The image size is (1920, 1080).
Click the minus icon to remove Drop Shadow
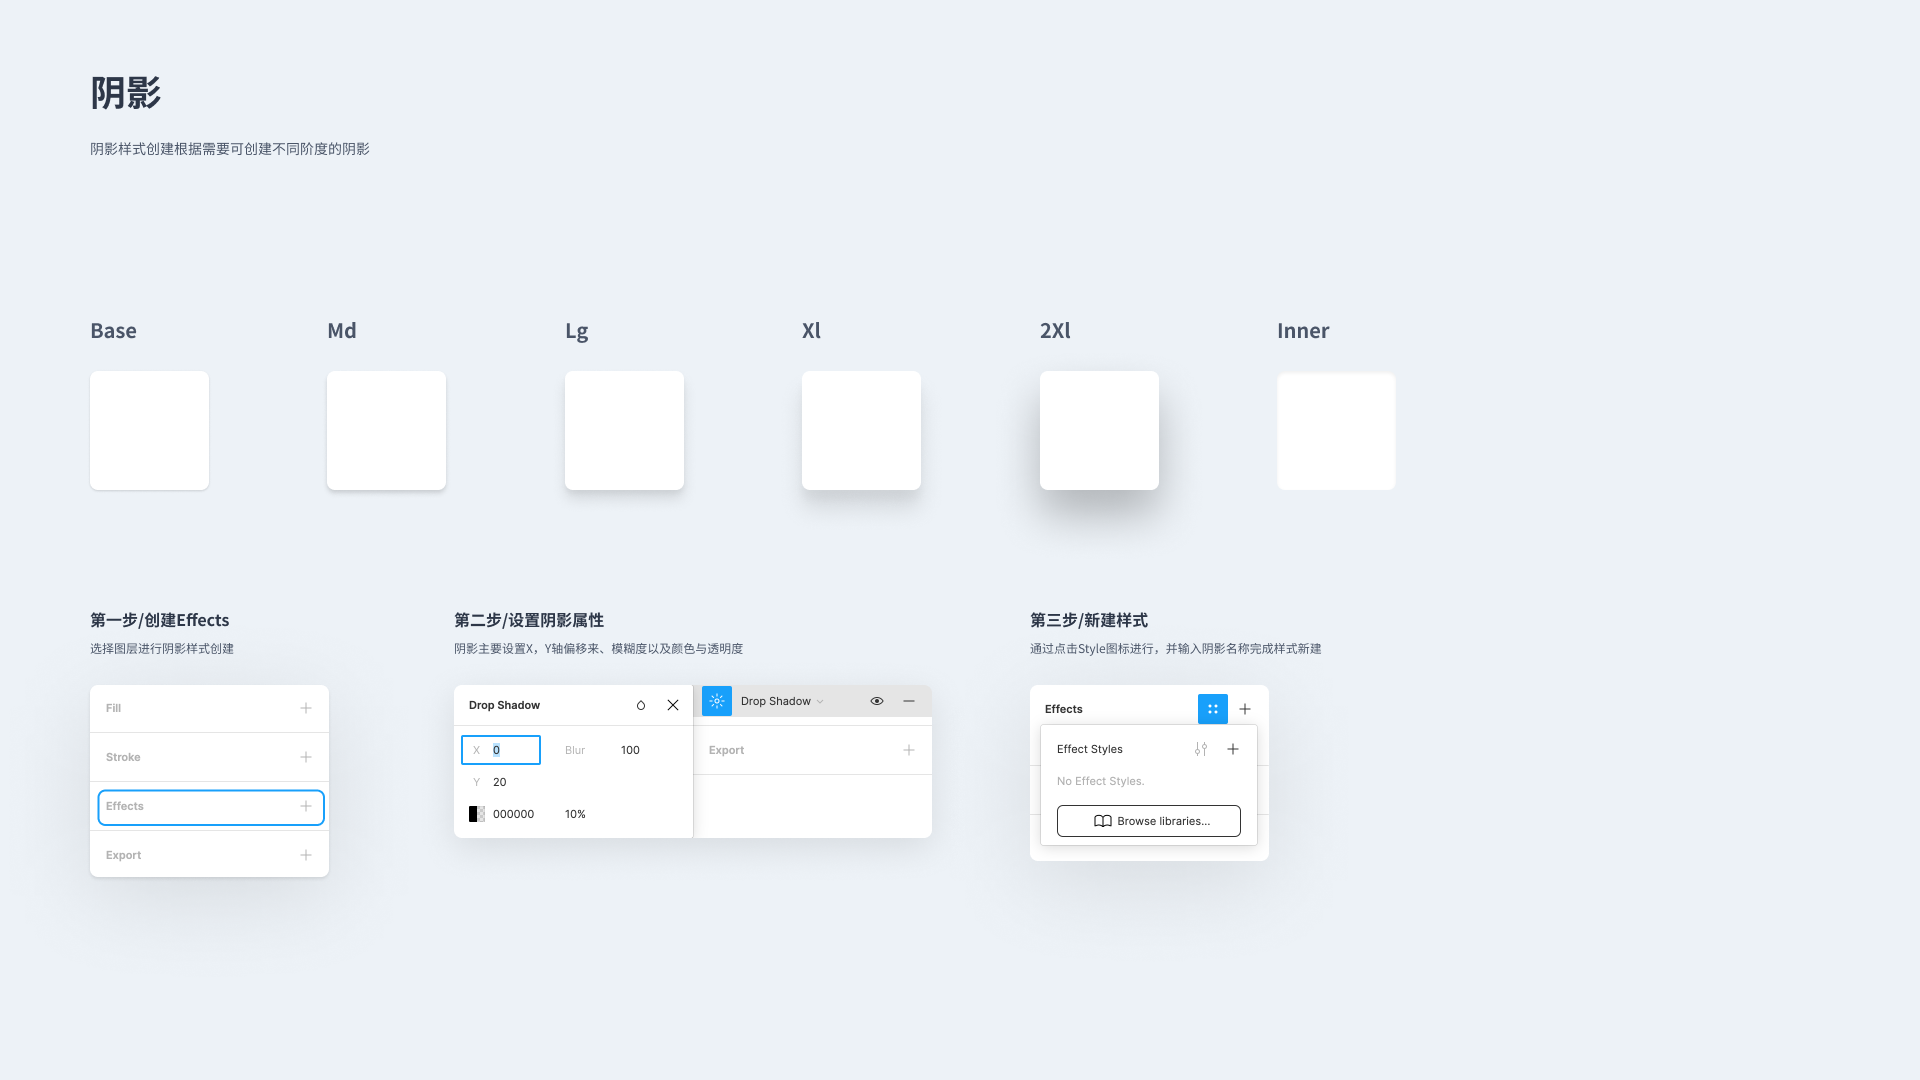click(x=909, y=700)
